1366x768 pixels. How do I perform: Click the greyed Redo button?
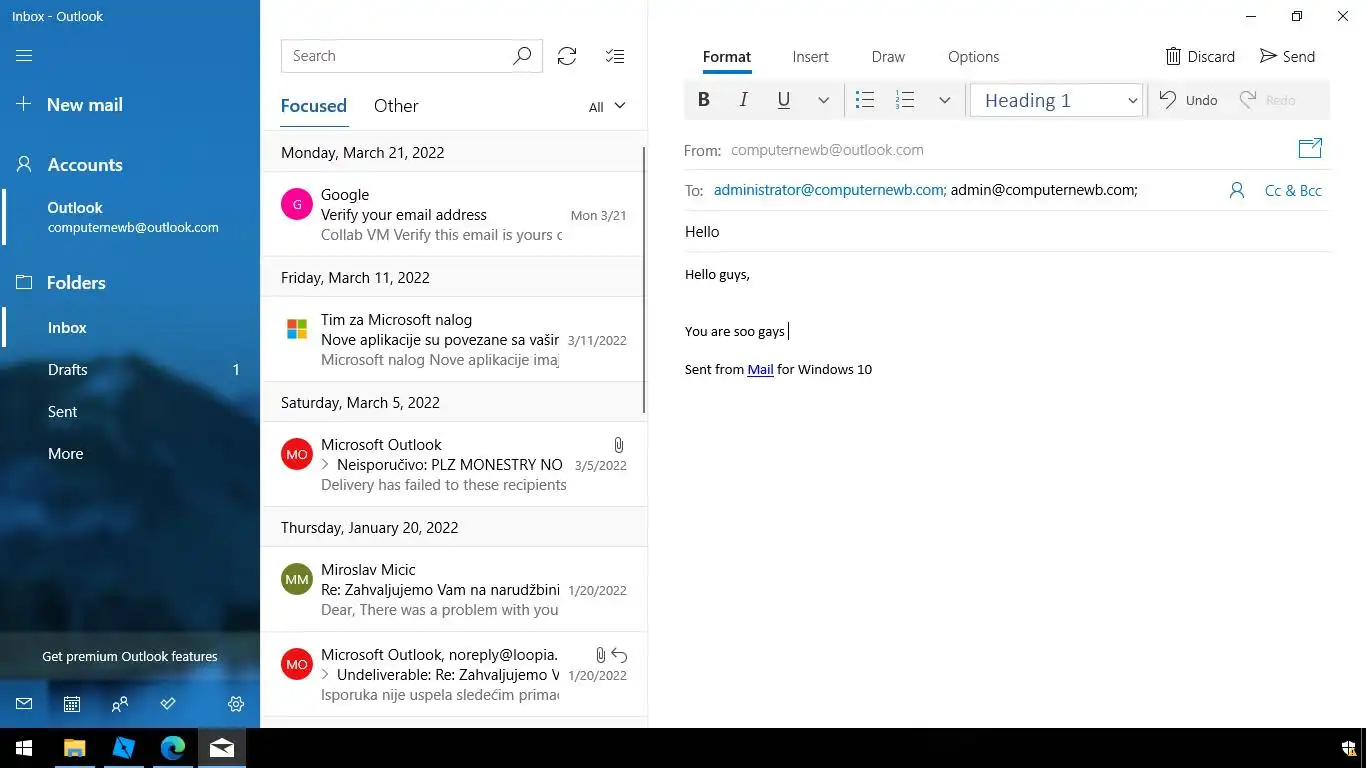1268,100
